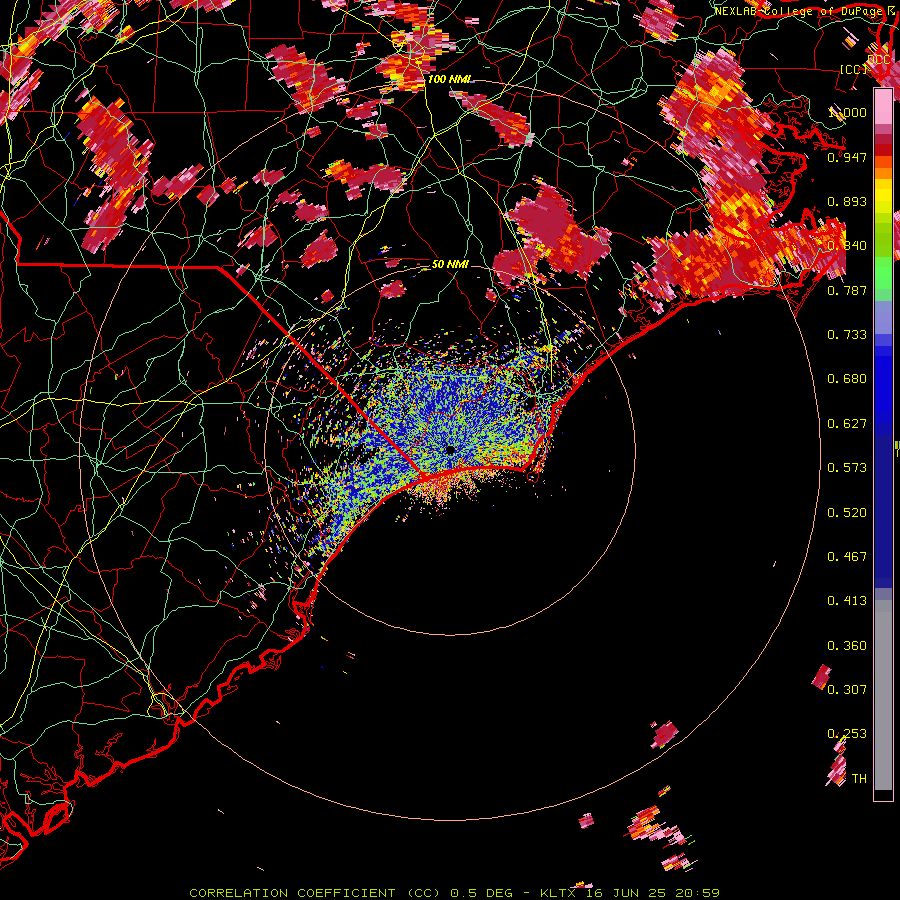
Task: Click the 0.253 scale value
Action: pyautogui.click(x=847, y=734)
